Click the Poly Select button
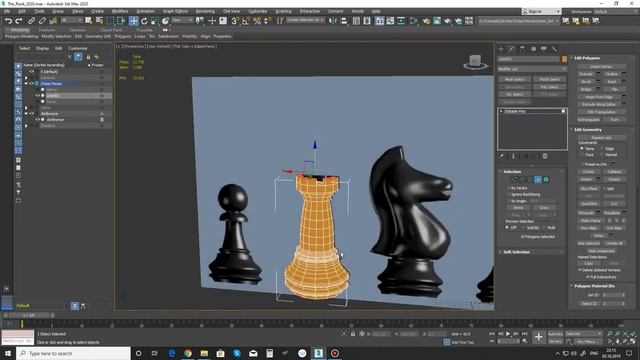This screenshot has height=360, width=640. tap(550, 87)
